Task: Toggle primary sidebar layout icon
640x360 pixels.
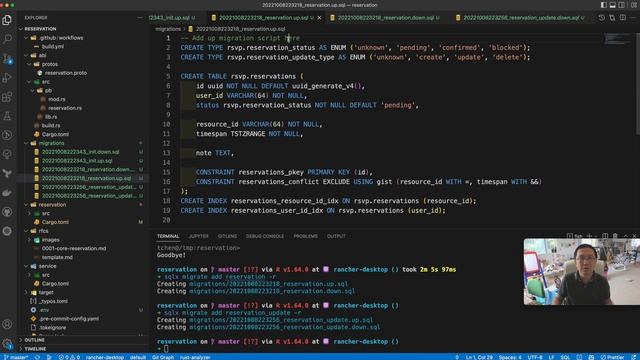Action: (x=603, y=5)
